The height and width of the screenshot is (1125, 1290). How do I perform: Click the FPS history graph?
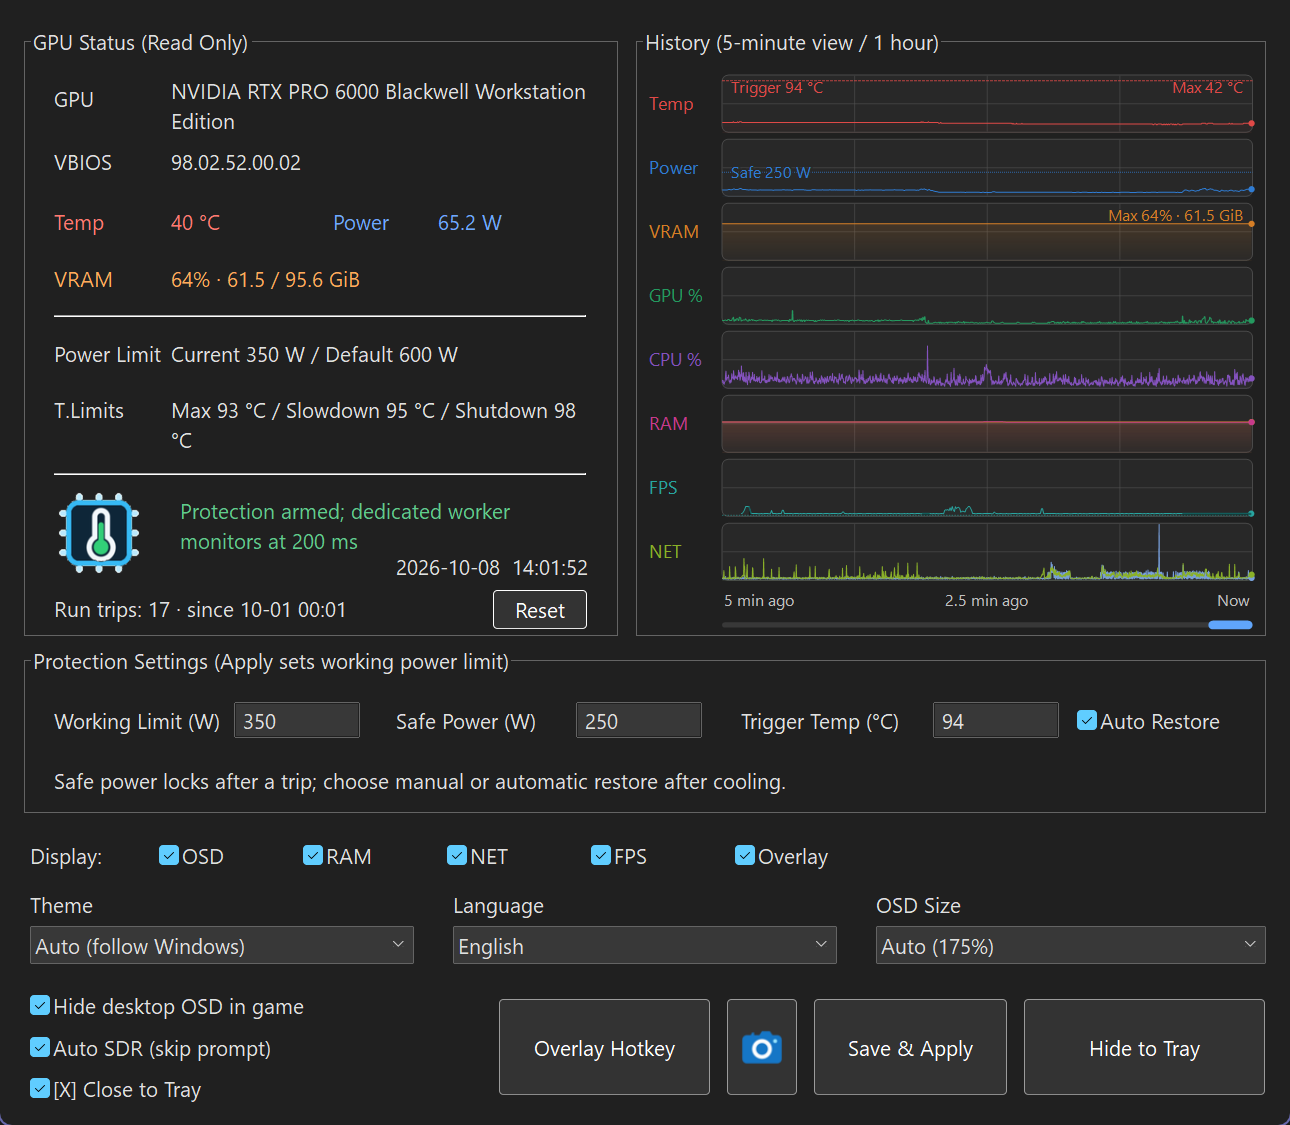pyautogui.click(x=987, y=488)
